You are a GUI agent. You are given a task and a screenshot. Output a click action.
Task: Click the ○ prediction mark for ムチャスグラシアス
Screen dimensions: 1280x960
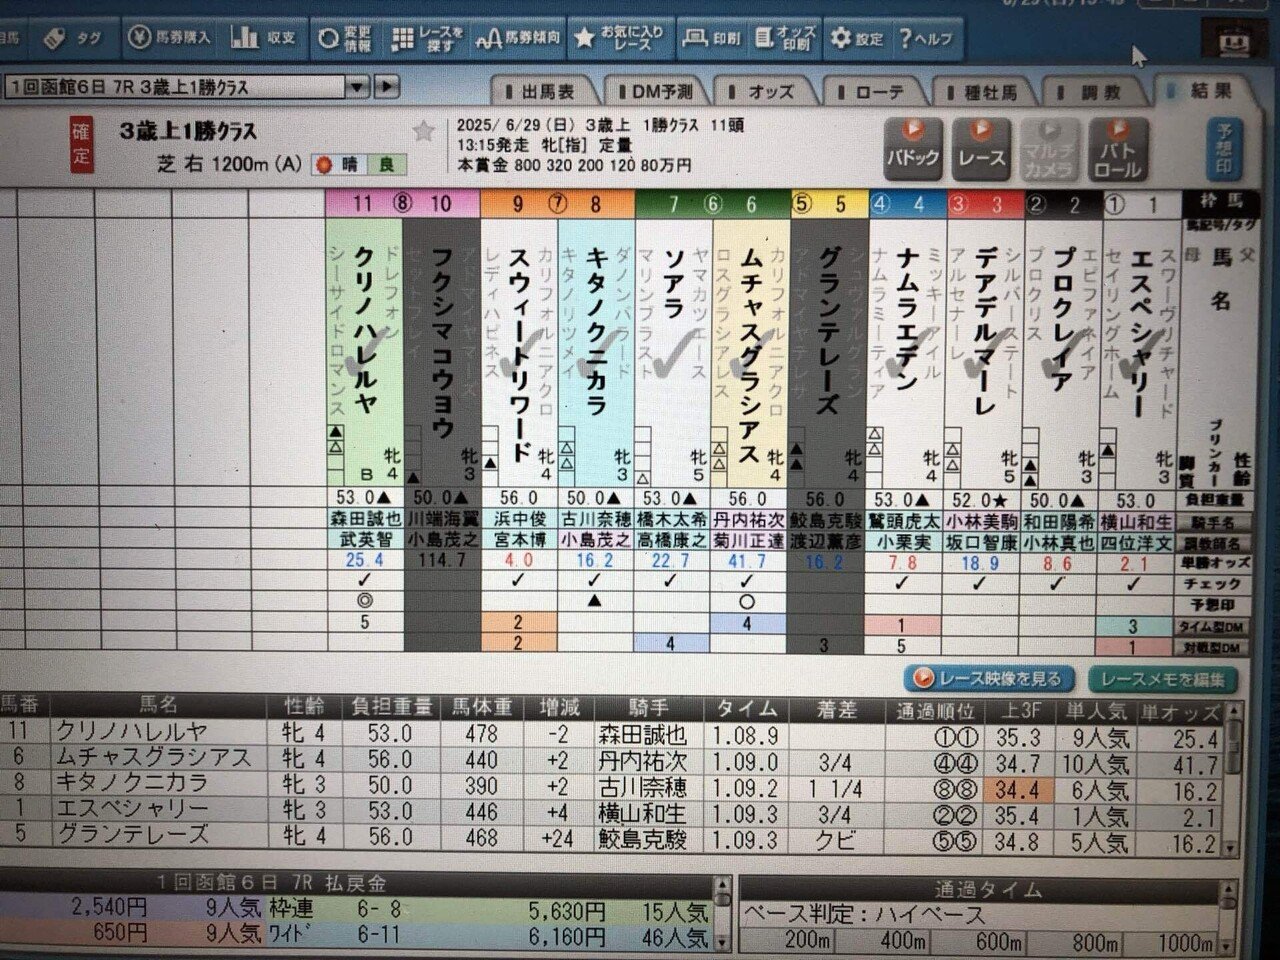tap(748, 603)
